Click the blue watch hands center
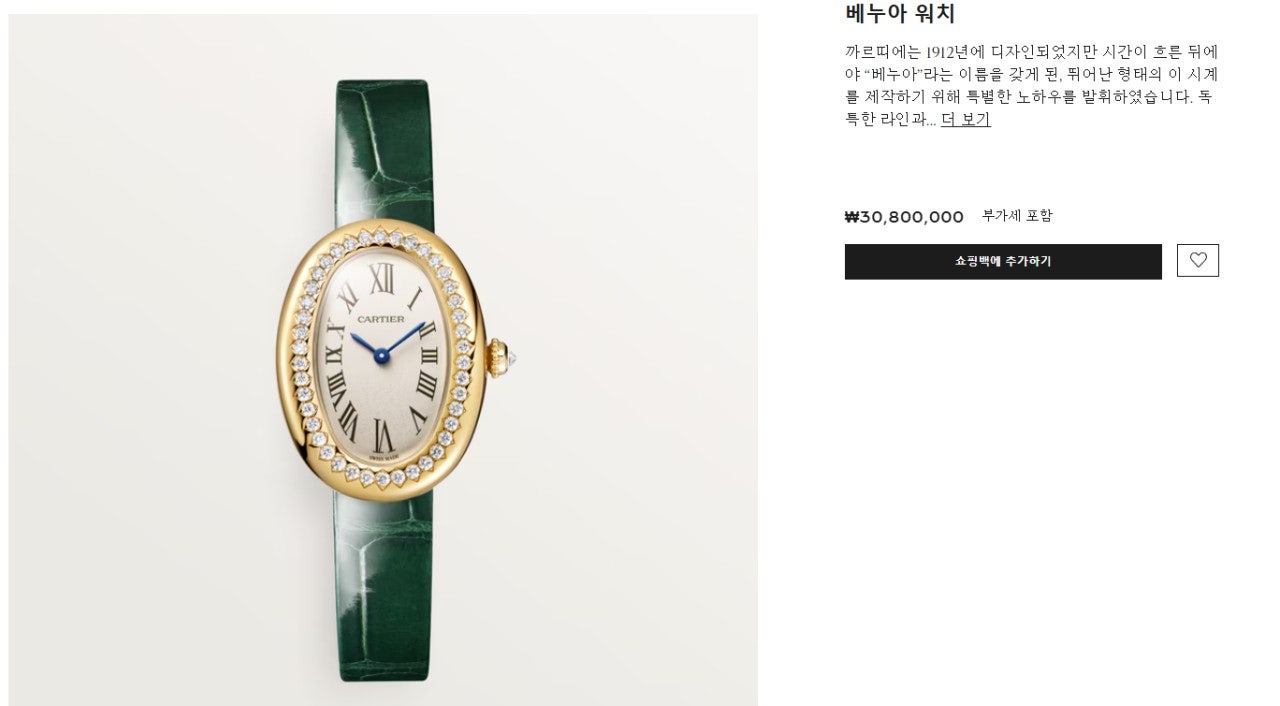Image resolution: width=1280 pixels, height=706 pixels. pos(381,353)
